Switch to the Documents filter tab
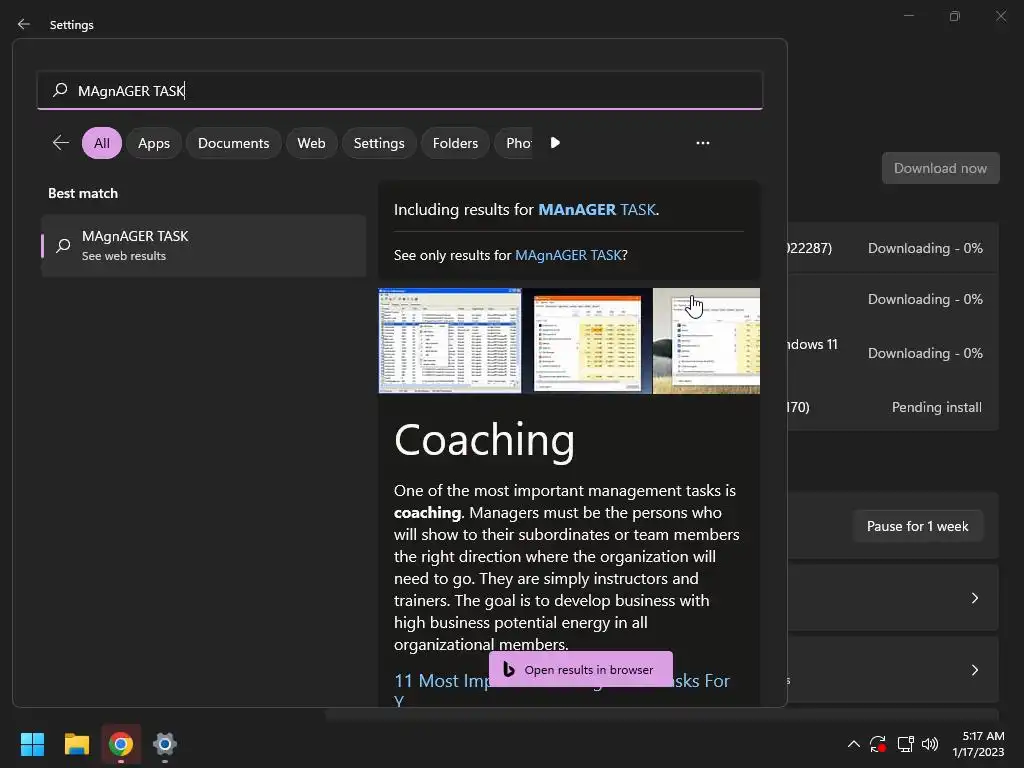Screen dimensions: 1024x768 (233, 143)
